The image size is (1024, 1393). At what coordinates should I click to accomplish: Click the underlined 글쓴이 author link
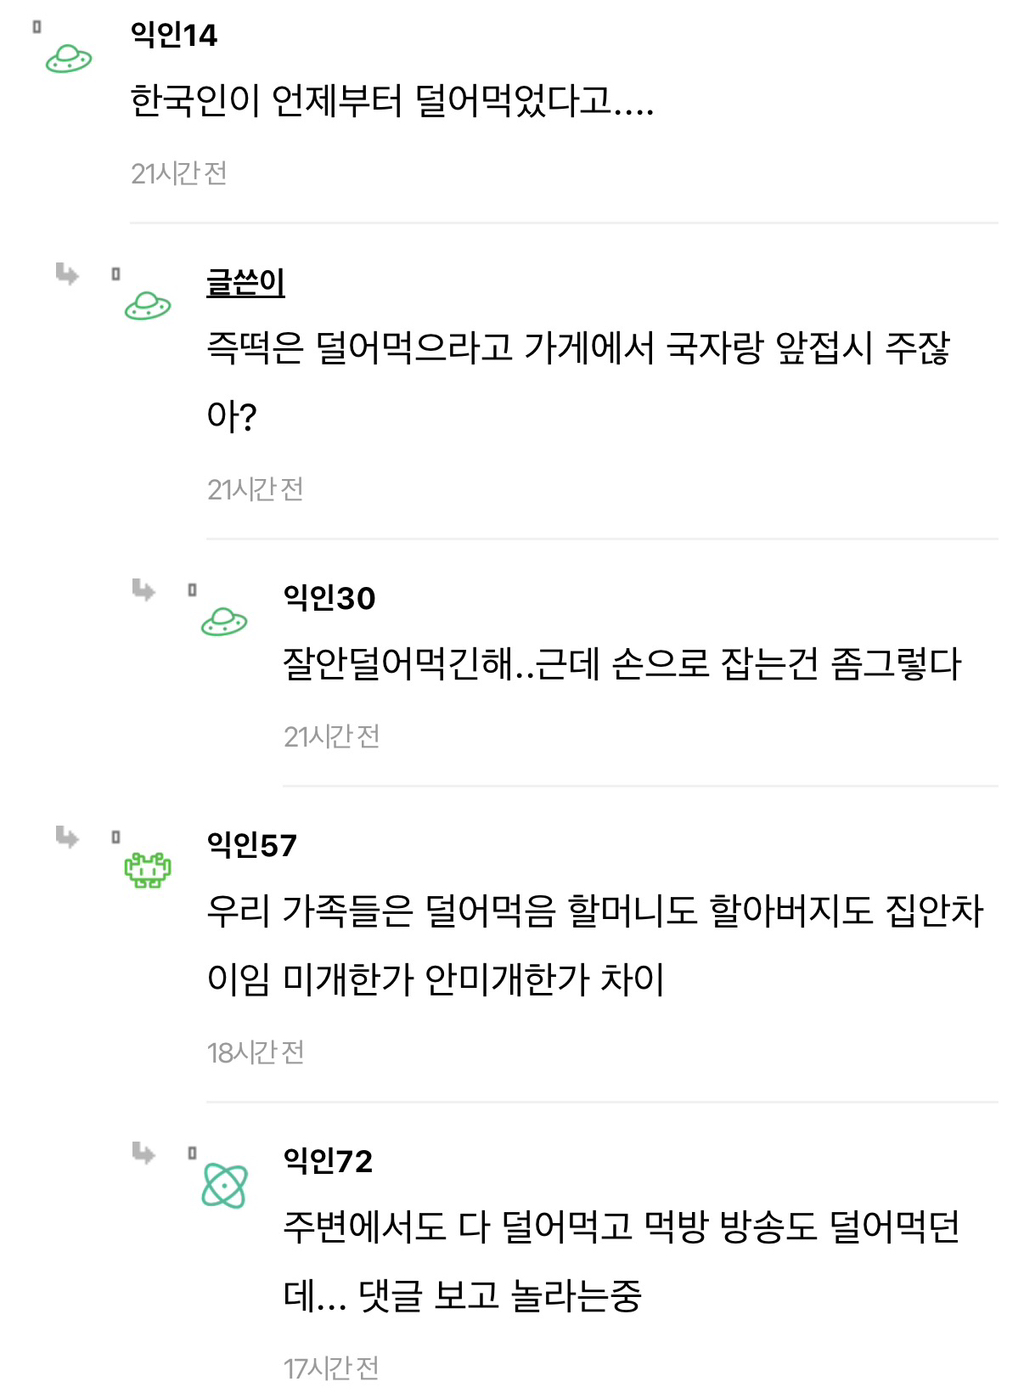click(246, 282)
